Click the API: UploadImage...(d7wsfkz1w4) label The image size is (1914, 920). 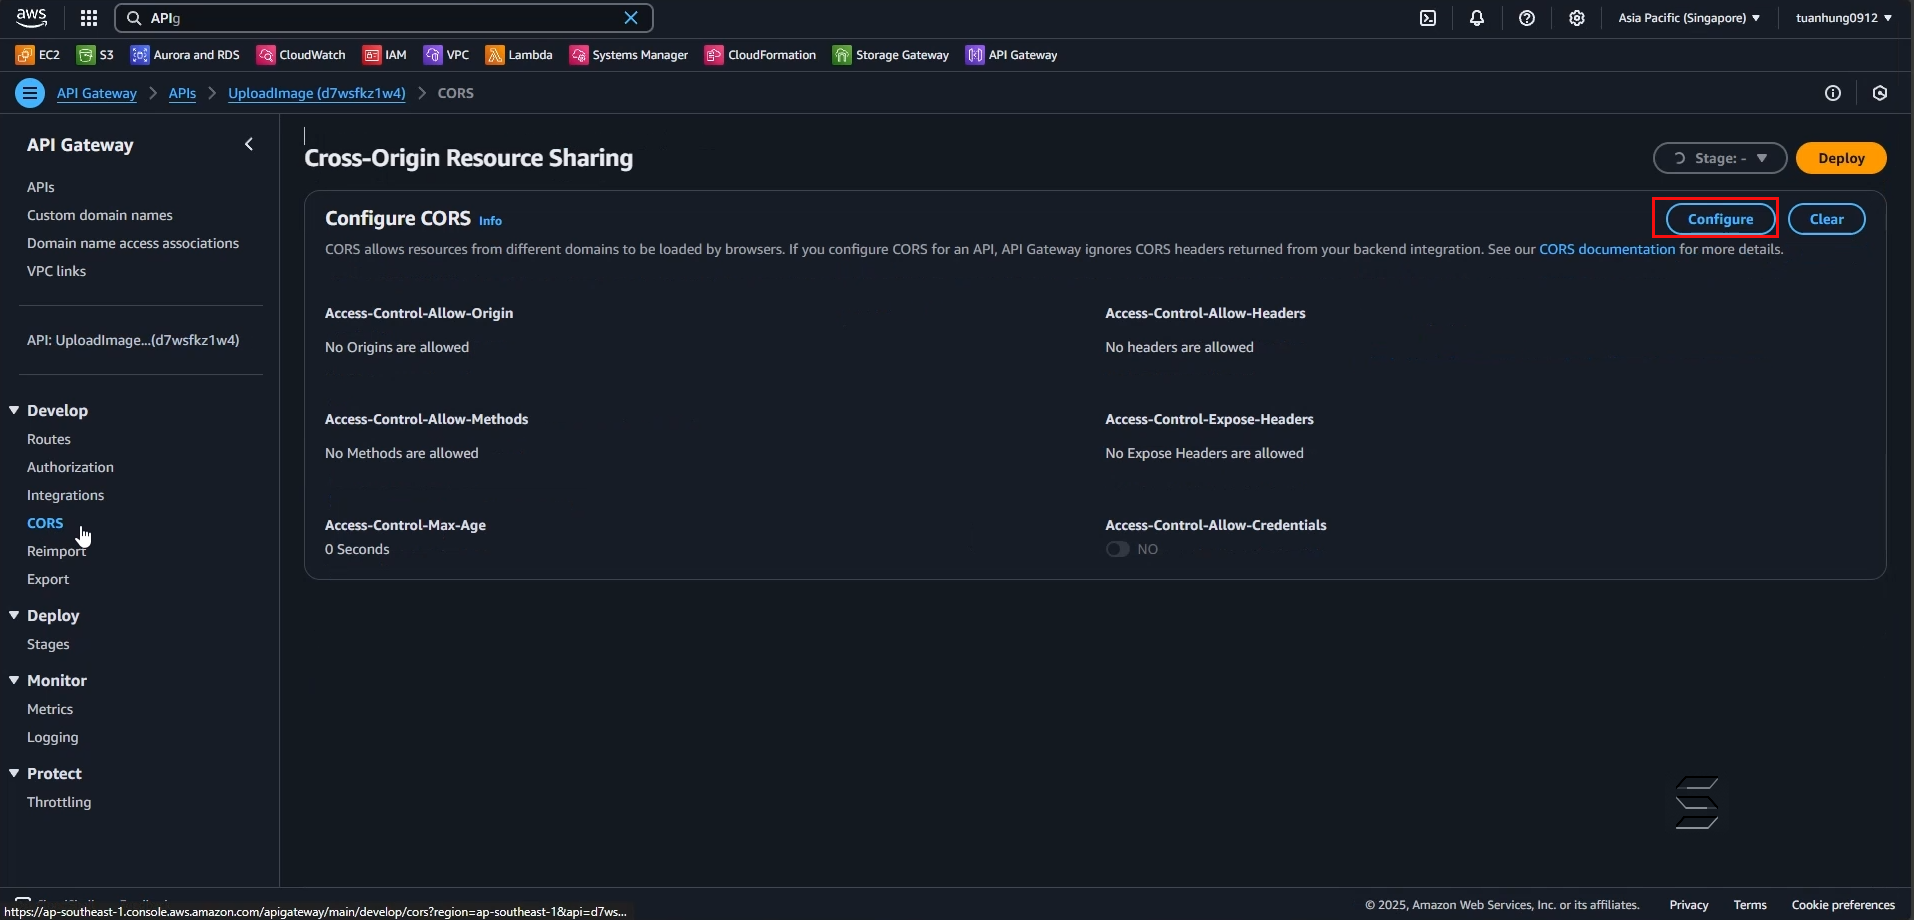(133, 340)
